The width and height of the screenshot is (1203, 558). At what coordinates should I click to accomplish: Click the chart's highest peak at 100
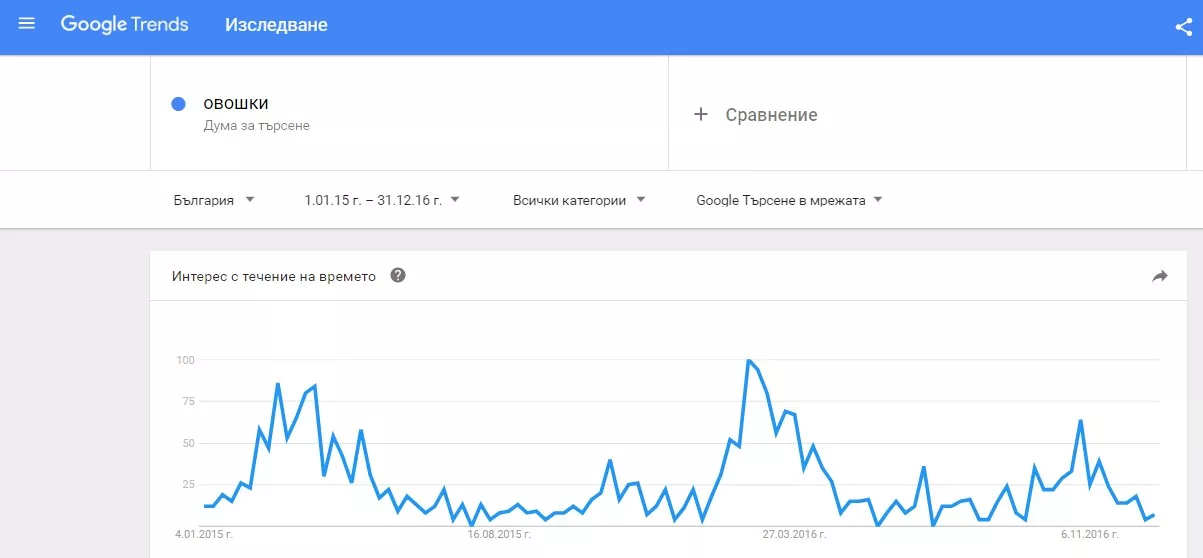click(748, 360)
